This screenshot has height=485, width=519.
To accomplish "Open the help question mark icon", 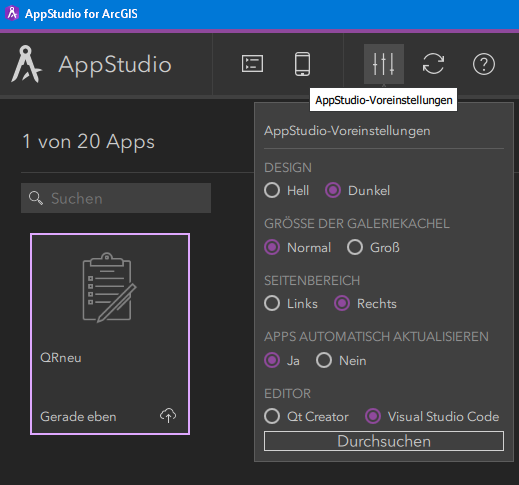I will (x=484, y=64).
